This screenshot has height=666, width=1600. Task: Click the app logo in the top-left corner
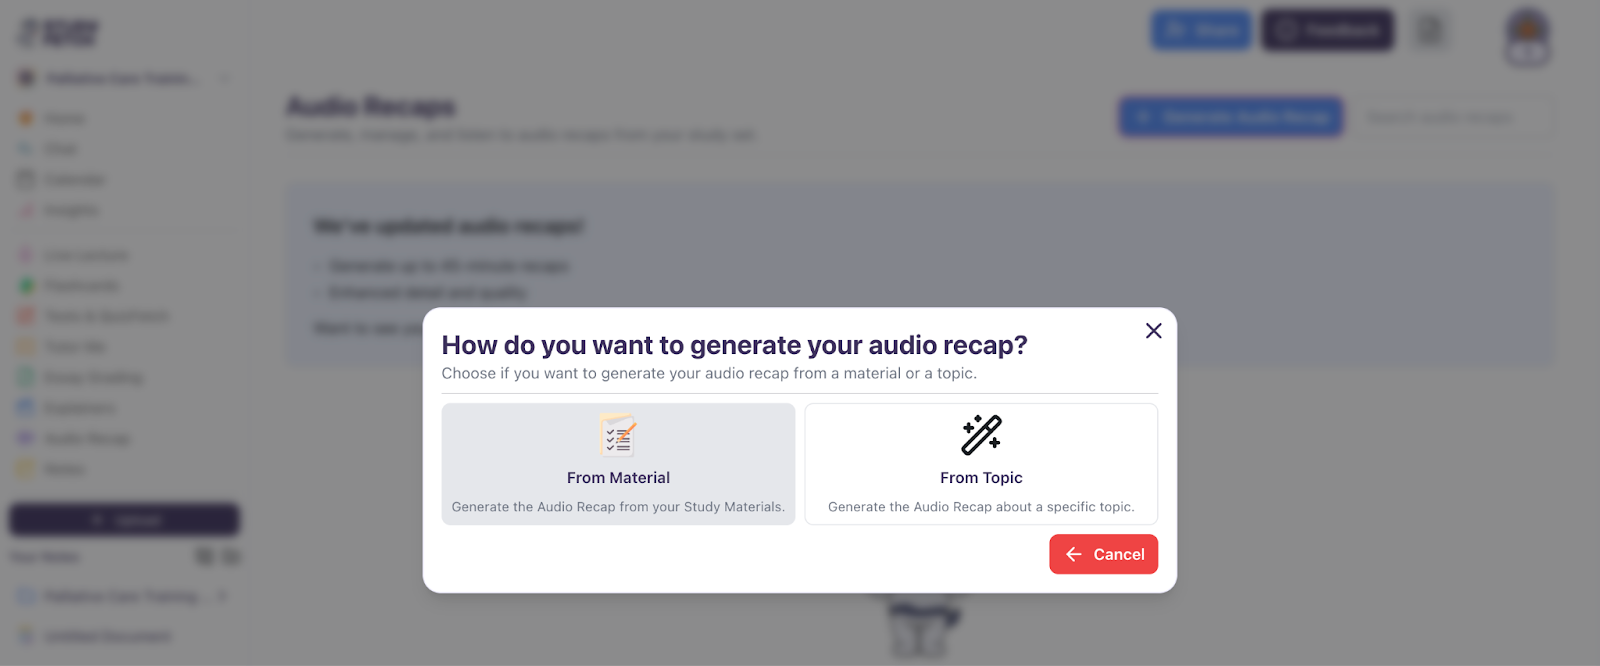(x=55, y=30)
